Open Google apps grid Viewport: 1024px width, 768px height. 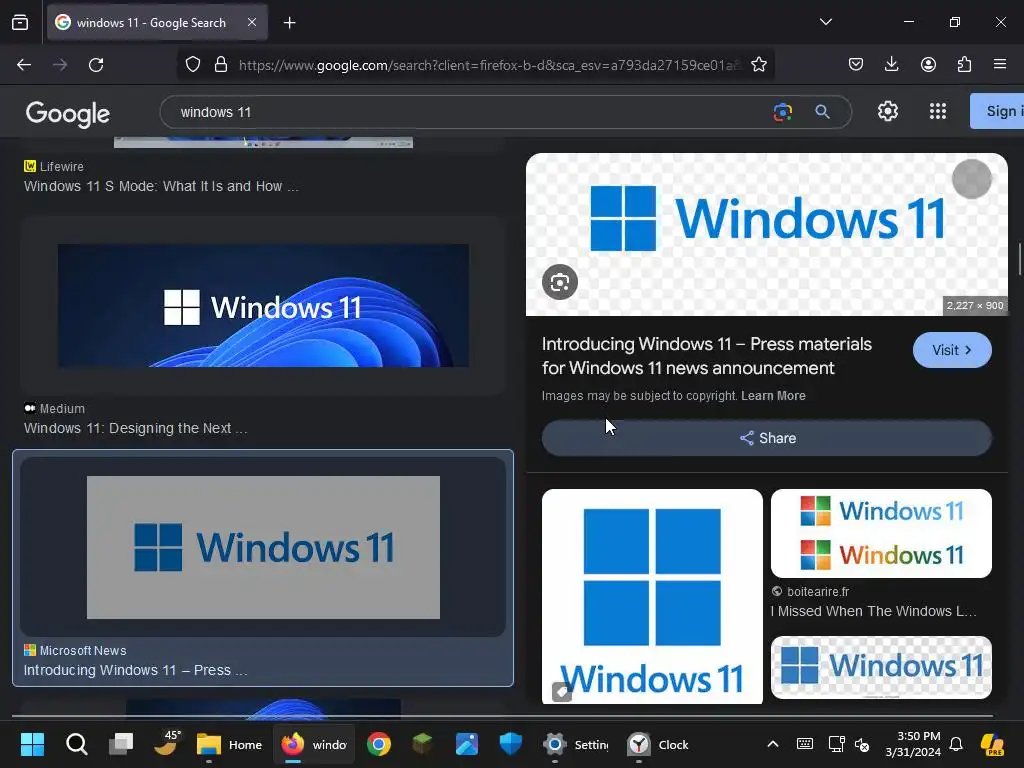pyautogui.click(x=938, y=112)
